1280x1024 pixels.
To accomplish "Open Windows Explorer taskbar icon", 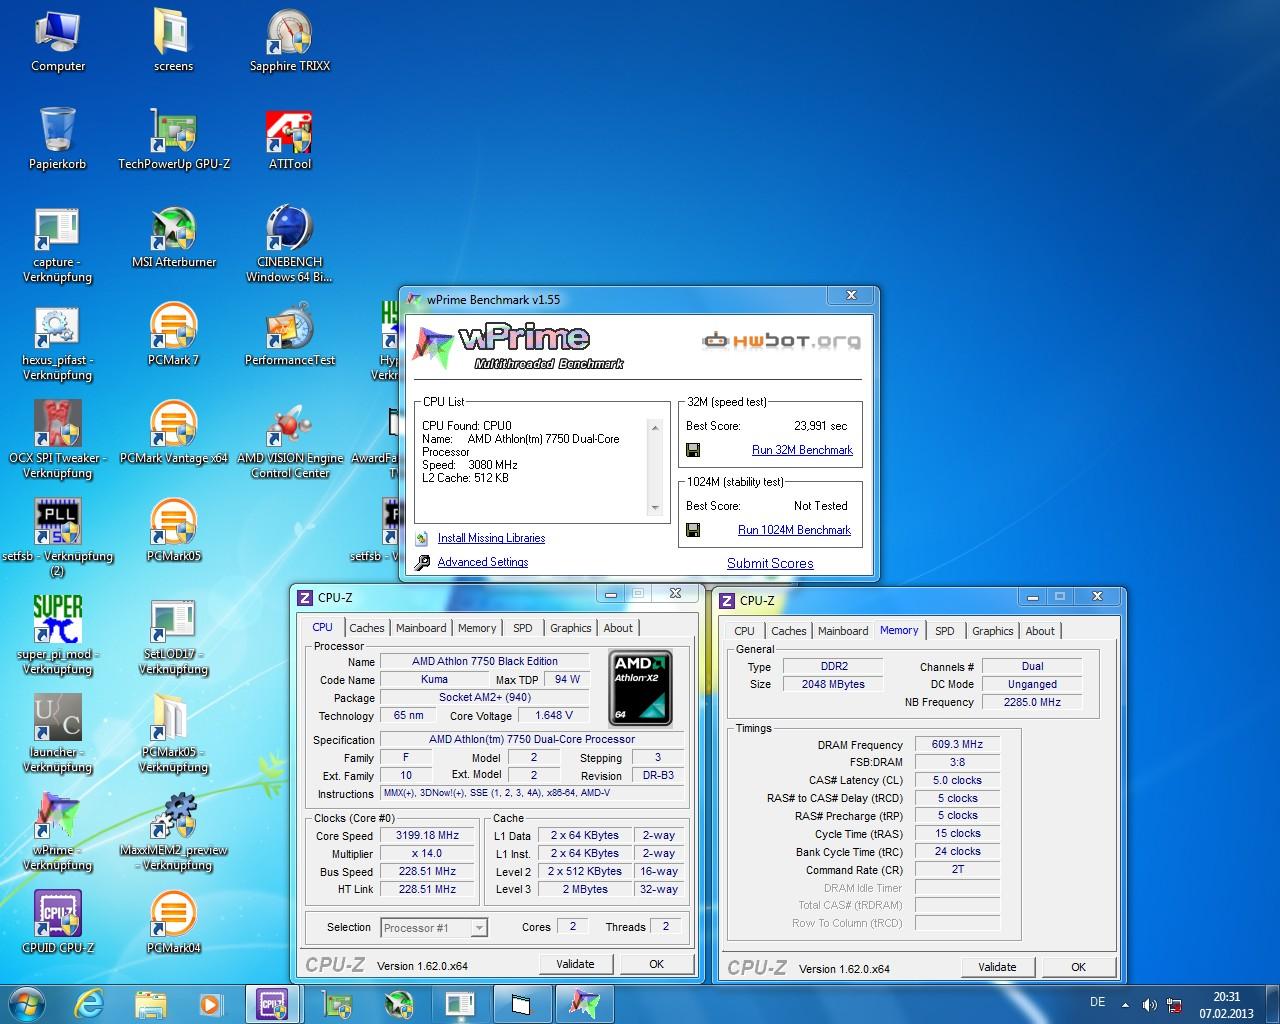I will click(150, 1003).
